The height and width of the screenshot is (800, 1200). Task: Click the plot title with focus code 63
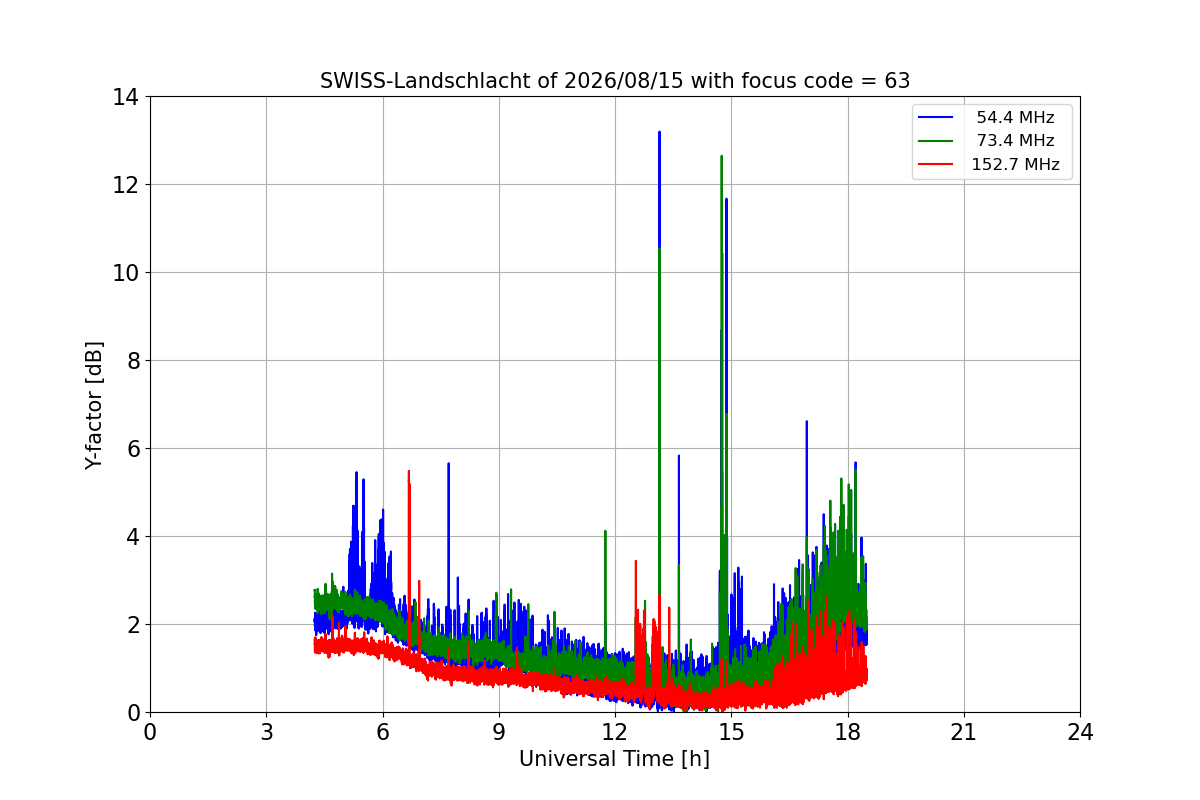pos(615,81)
